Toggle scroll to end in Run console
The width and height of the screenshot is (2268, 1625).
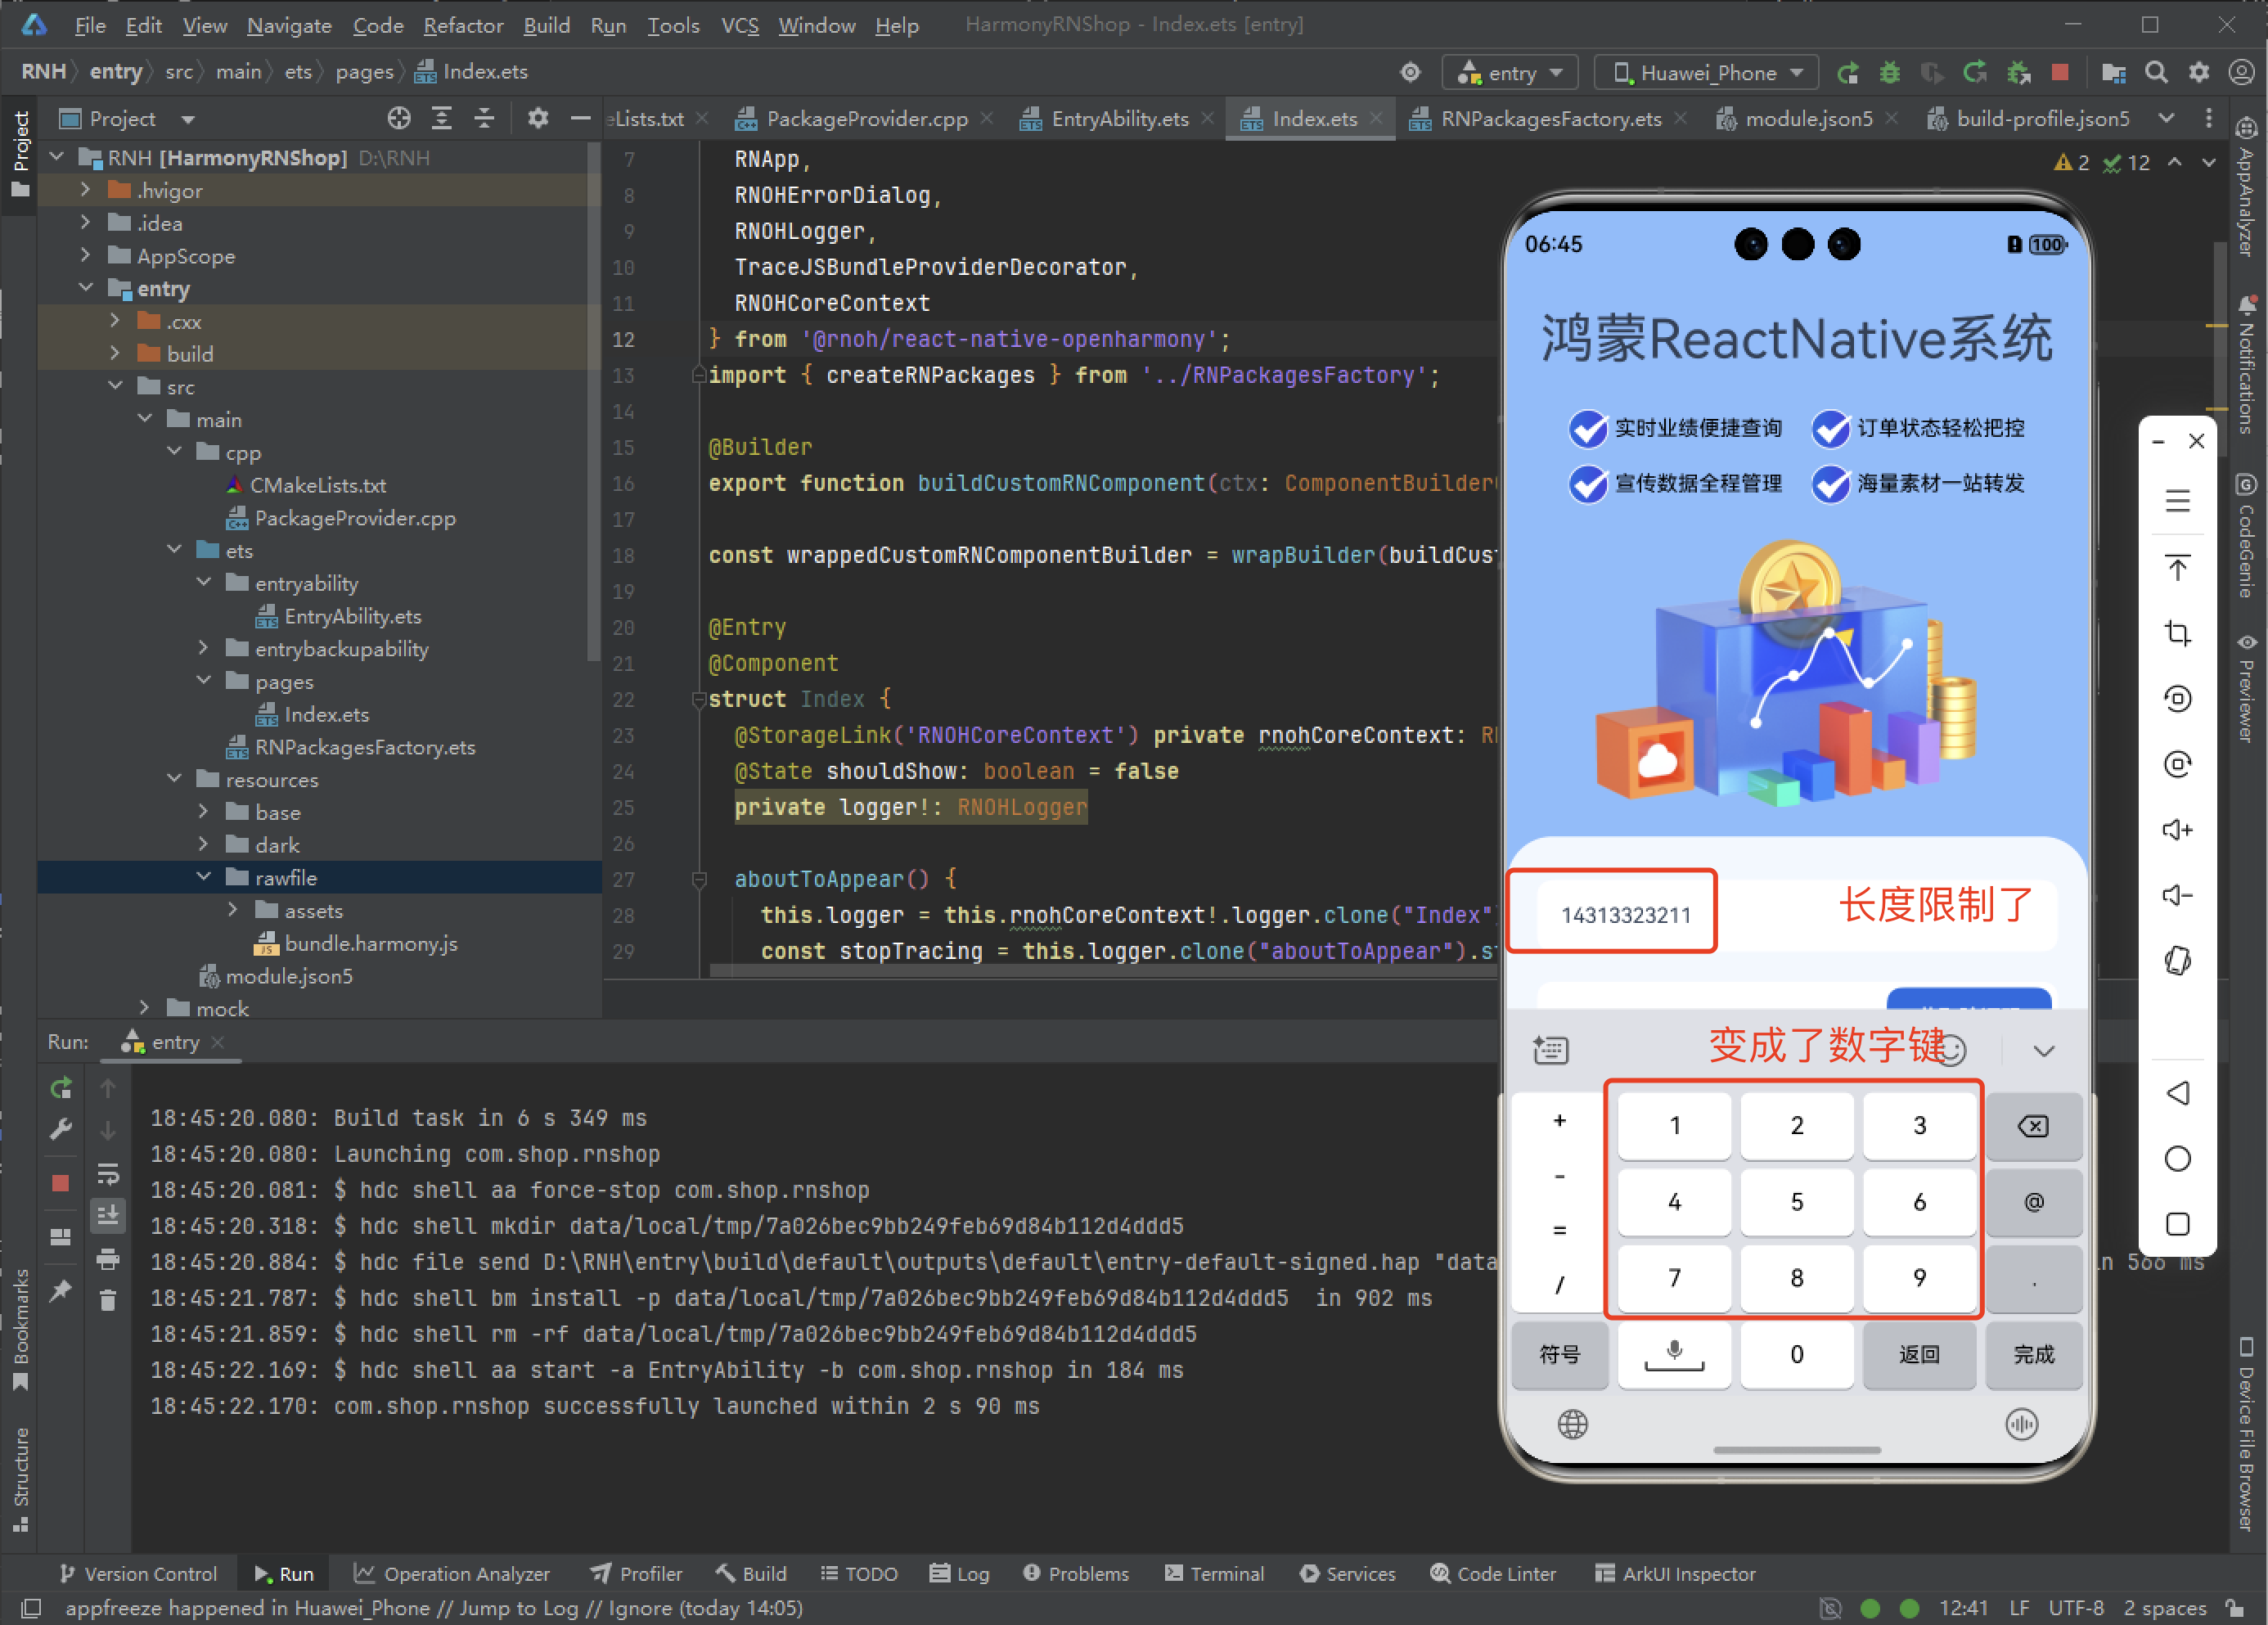click(x=108, y=1216)
